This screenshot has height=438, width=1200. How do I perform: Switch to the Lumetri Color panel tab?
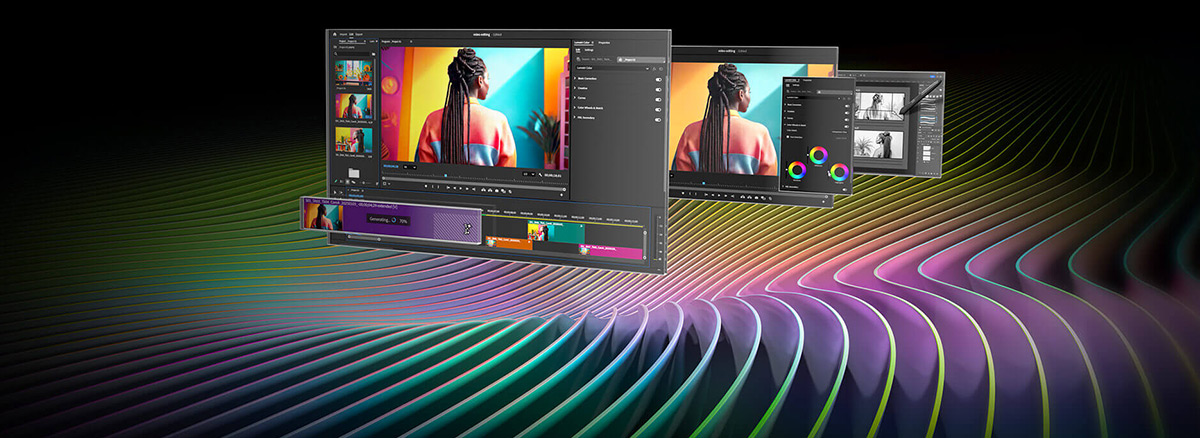pos(582,43)
